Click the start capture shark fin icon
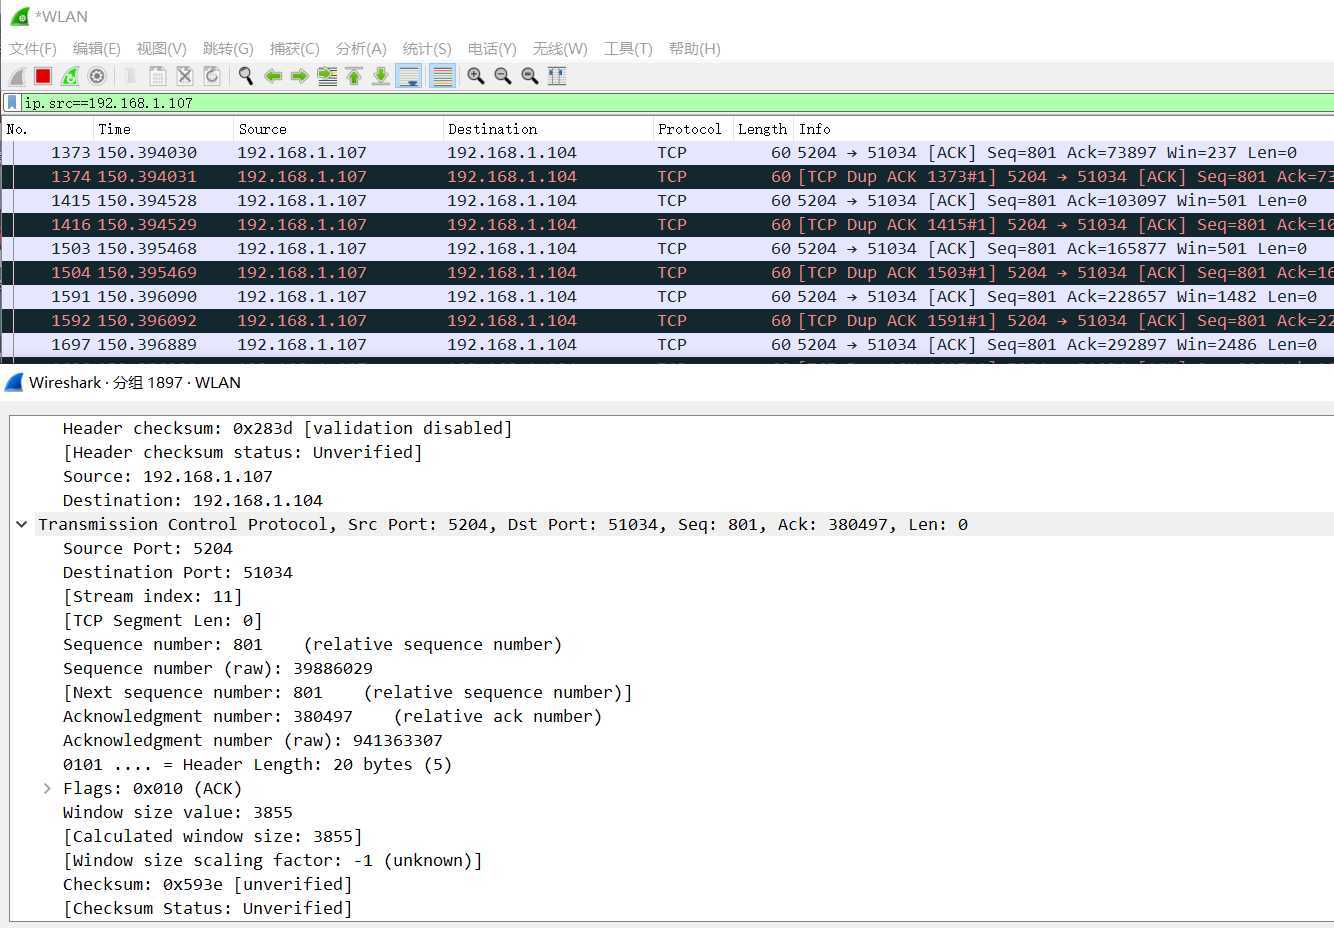This screenshot has height=928, width=1334. (x=17, y=76)
